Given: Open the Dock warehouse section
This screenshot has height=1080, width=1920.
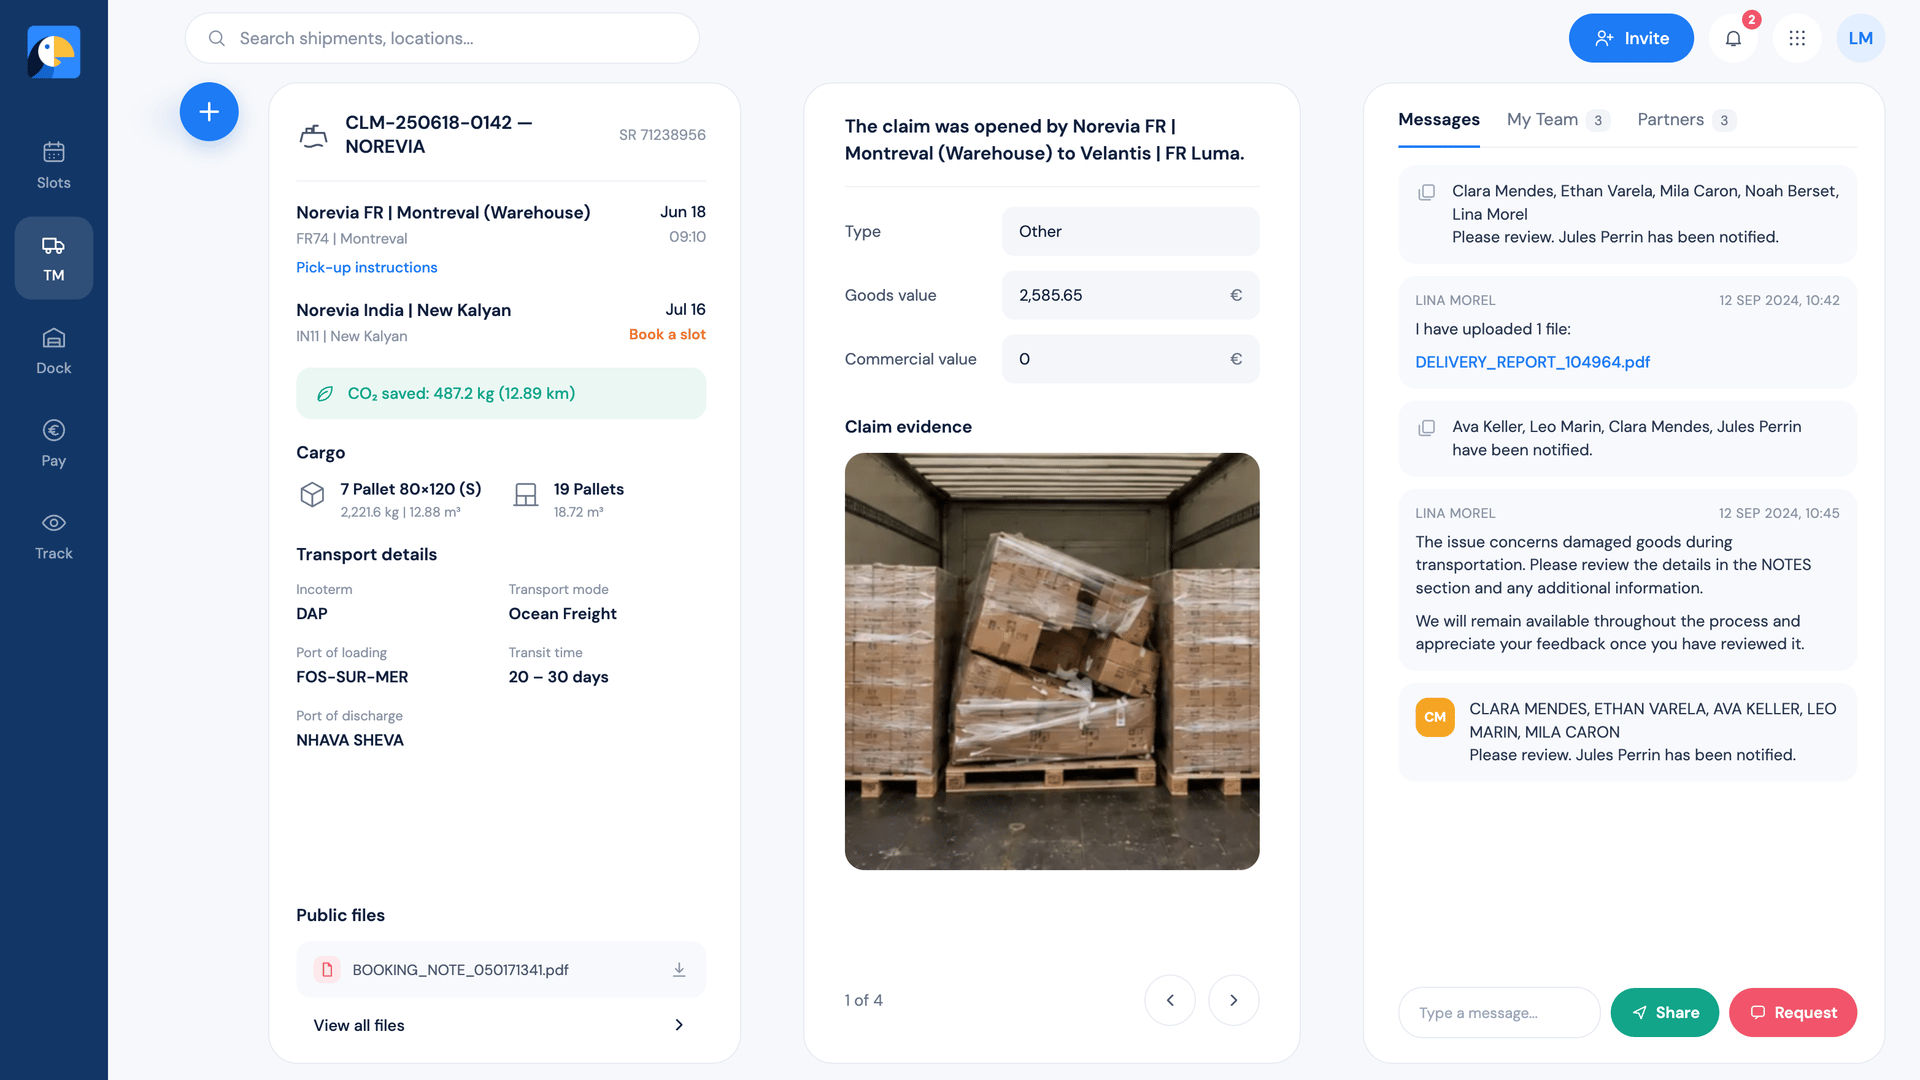Looking at the screenshot, I should (x=54, y=351).
